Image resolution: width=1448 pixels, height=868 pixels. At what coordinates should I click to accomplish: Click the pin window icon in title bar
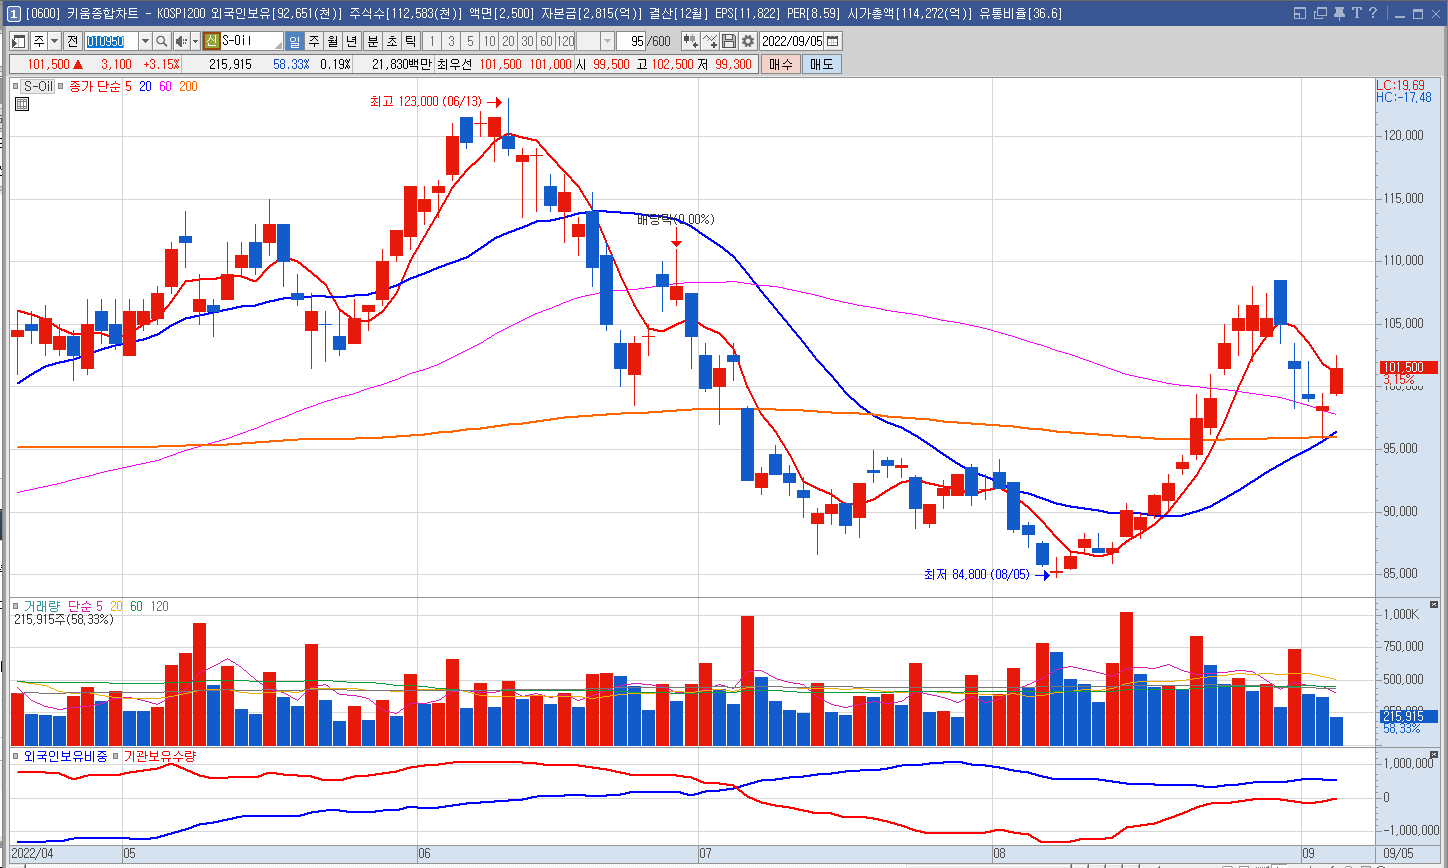pos(1339,13)
